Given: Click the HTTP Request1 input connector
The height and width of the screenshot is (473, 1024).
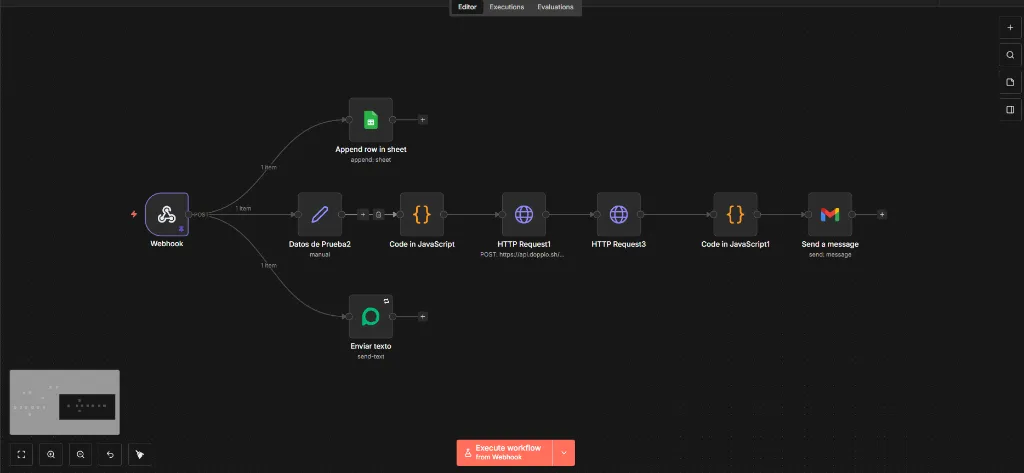Looking at the screenshot, I should 502,214.
